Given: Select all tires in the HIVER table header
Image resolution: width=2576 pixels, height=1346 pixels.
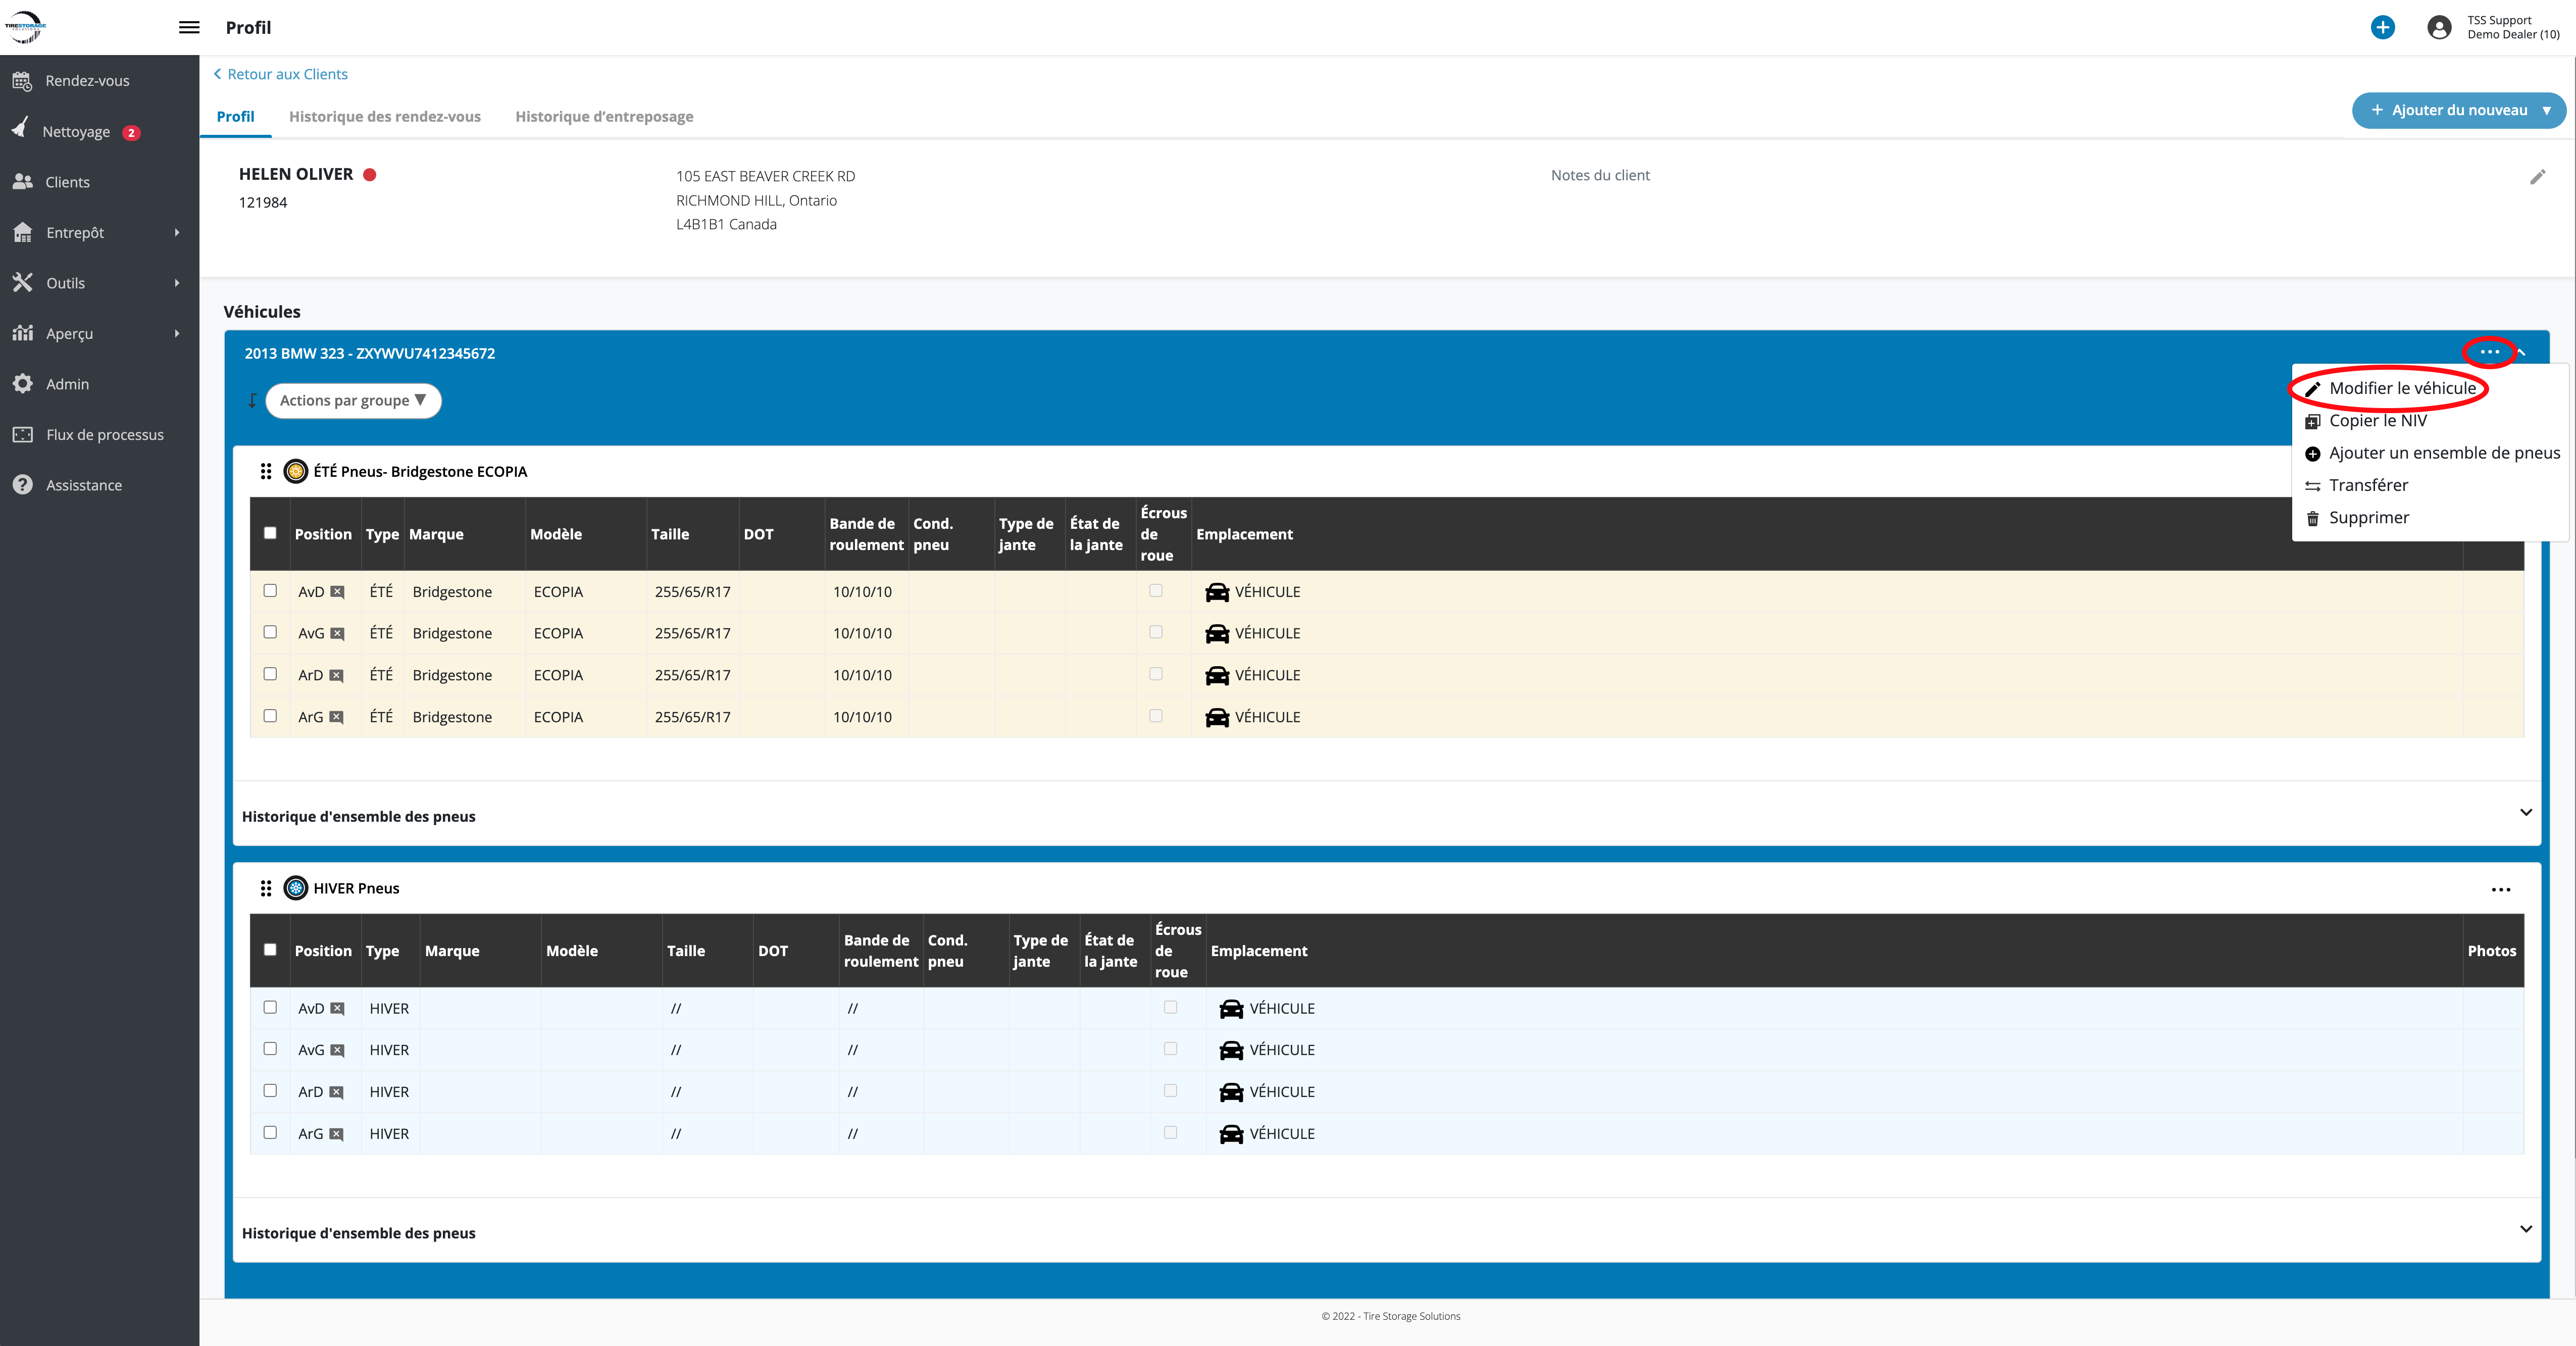Looking at the screenshot, I should click(x=270, y=949).
